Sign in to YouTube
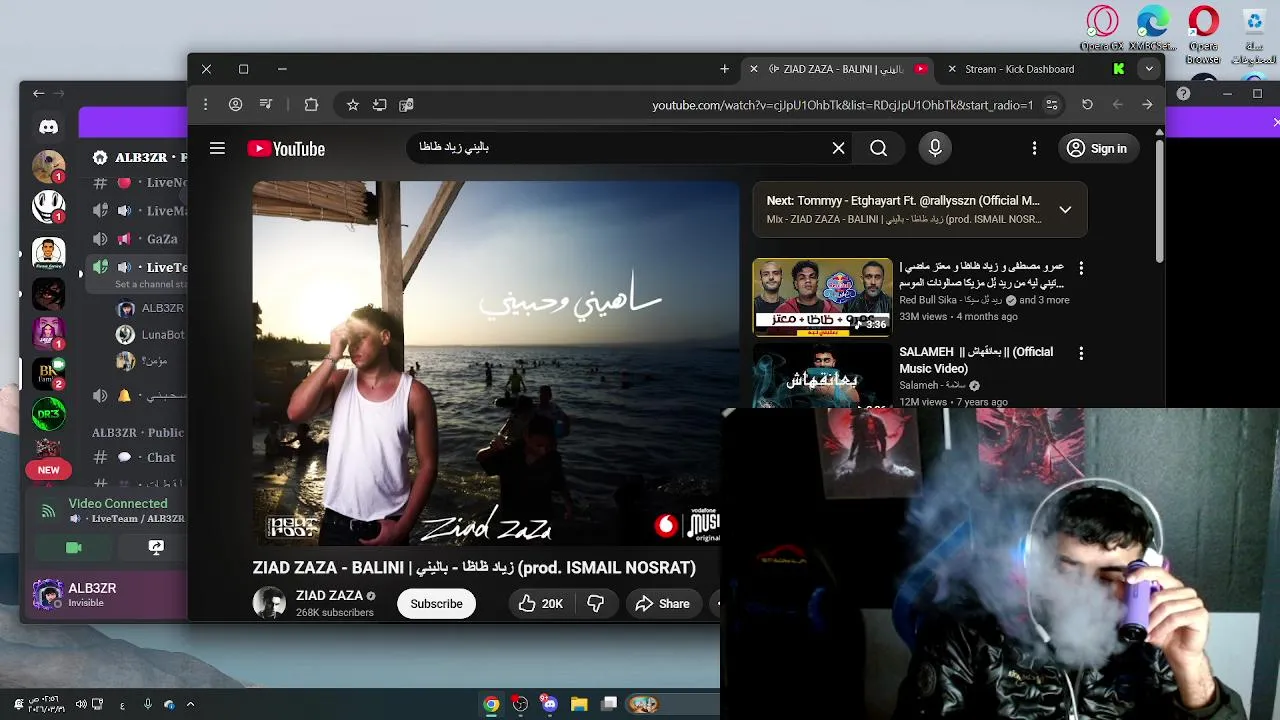The image size is (1280, 720). click(1097, 148)
